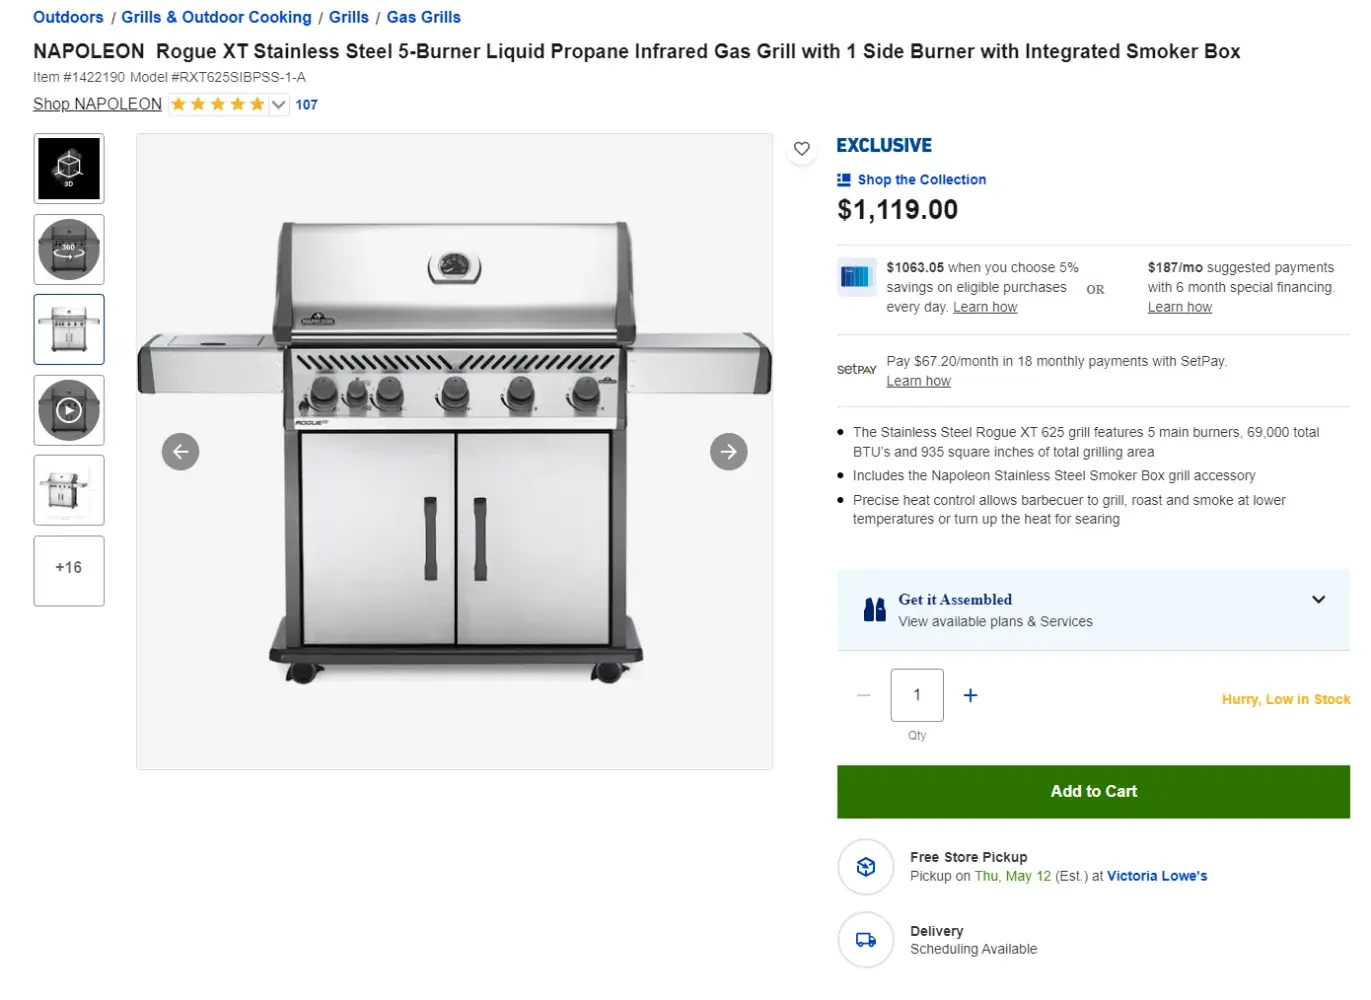Open the Shop NAPOLEON link
Screen dimensions: 1371x1000
(x=97, y=104)
